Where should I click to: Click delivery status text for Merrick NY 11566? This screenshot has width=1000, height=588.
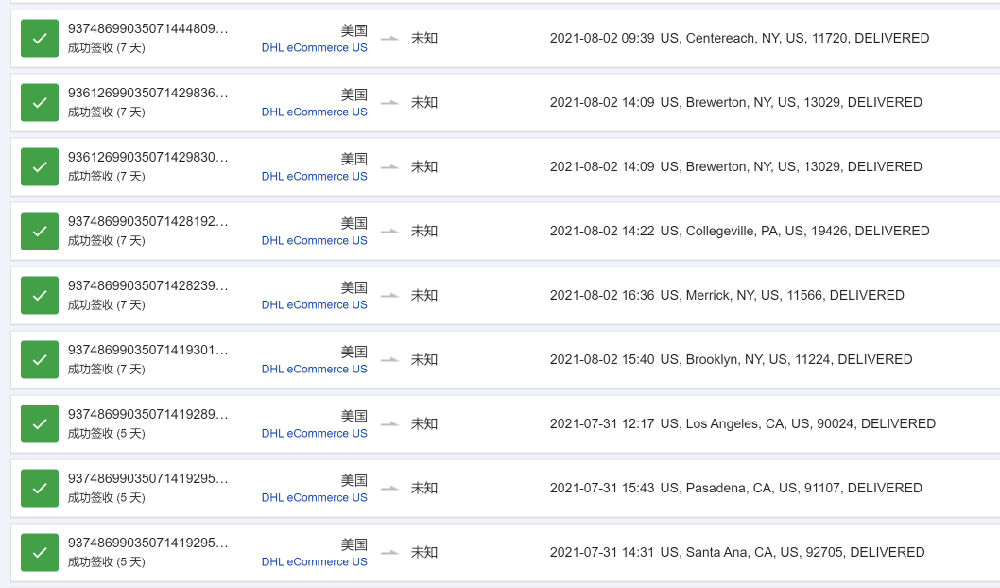click(727, 295)
